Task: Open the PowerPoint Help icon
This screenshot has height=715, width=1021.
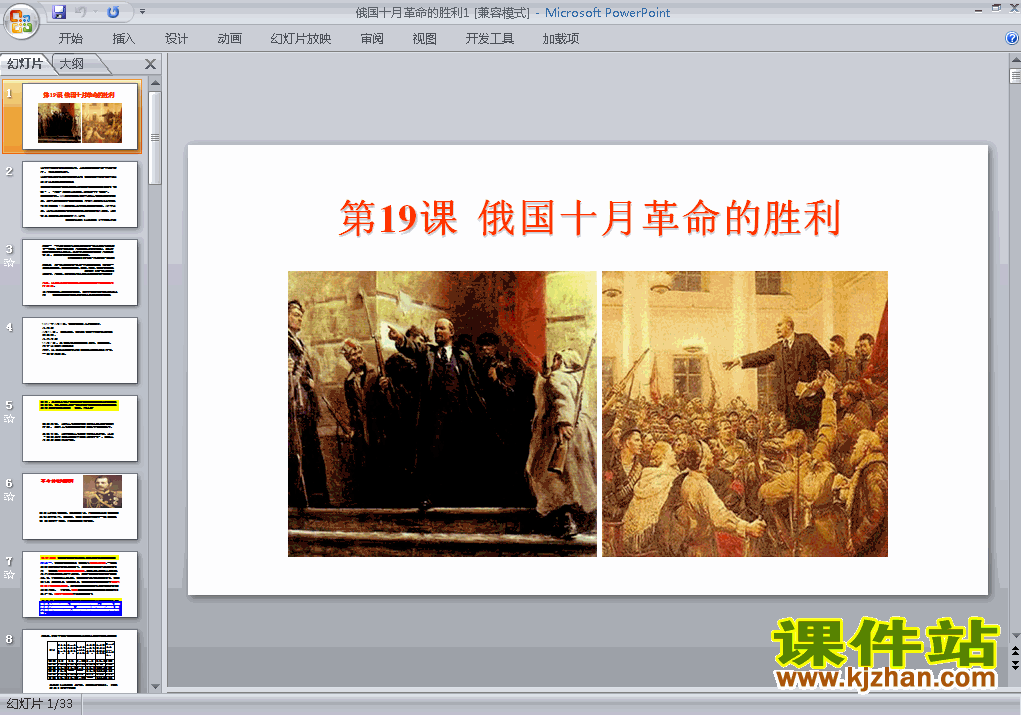Action: coord(1012,38)
